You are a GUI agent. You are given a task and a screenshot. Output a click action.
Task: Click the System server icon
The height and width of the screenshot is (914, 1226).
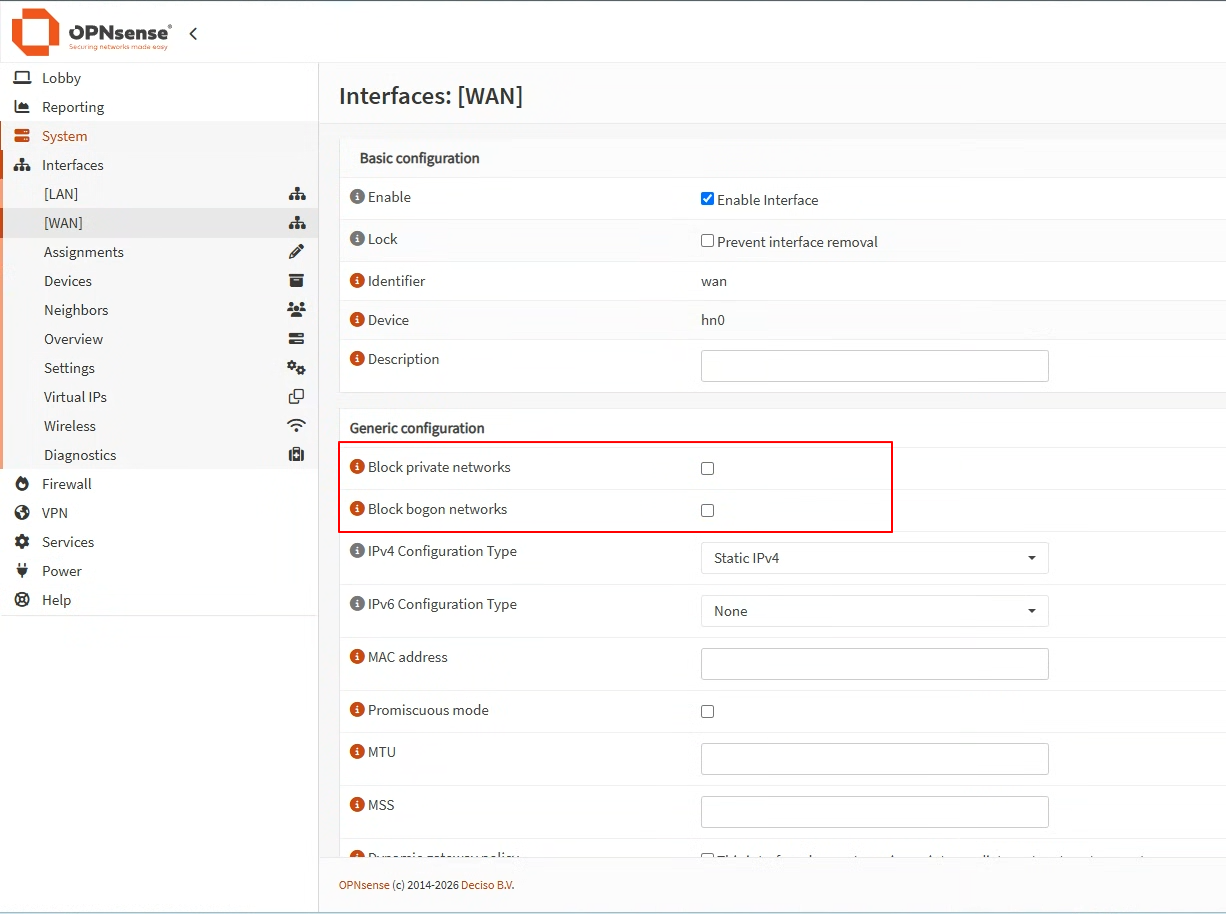22,136
